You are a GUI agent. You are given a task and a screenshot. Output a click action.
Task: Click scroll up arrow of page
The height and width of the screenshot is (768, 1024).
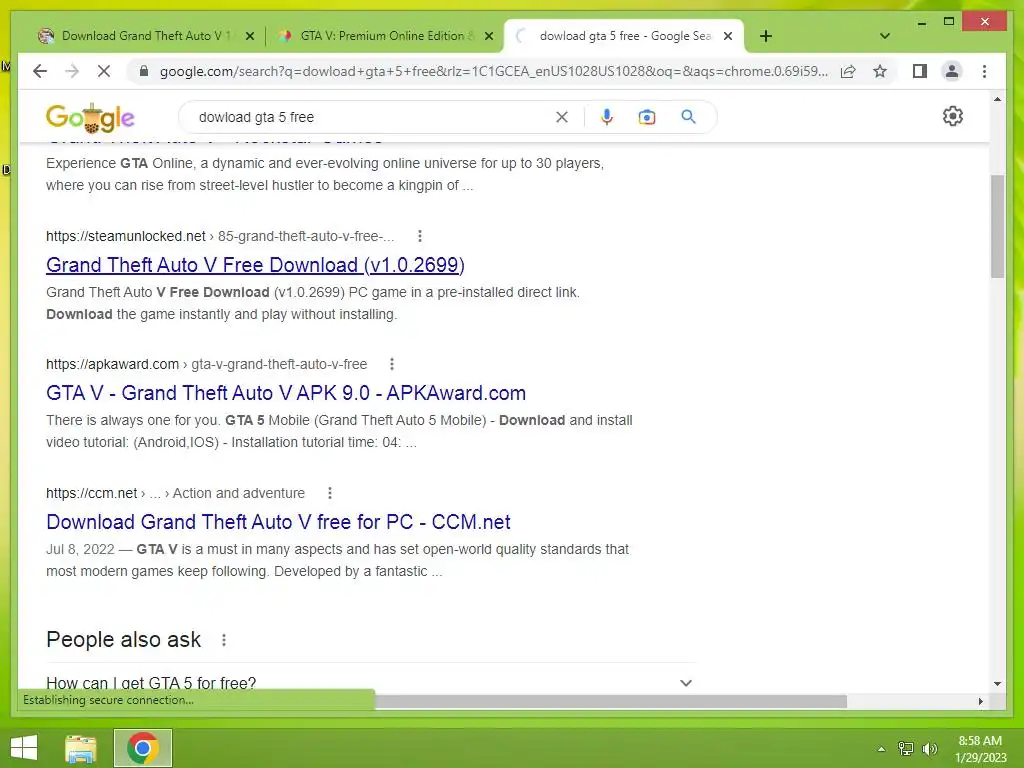tap(997, 99)
